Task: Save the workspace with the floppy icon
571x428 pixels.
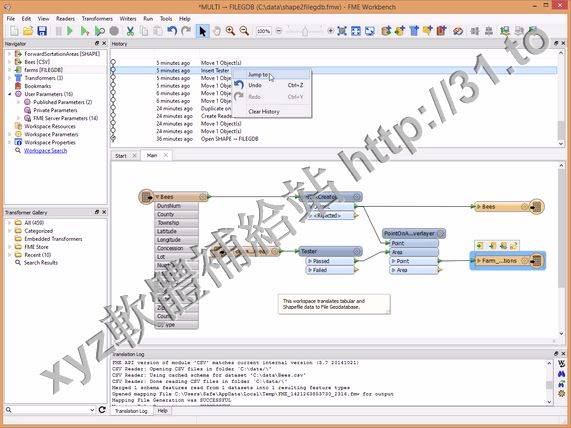Action: pos(42,31)
